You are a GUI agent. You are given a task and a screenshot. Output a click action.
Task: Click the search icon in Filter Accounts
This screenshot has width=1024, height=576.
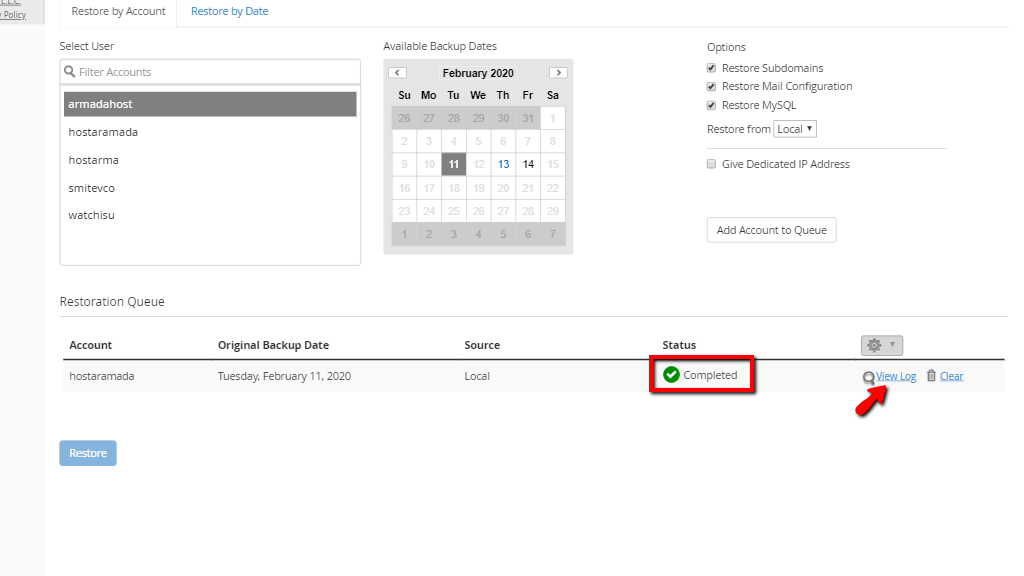[x=70, y=72]
